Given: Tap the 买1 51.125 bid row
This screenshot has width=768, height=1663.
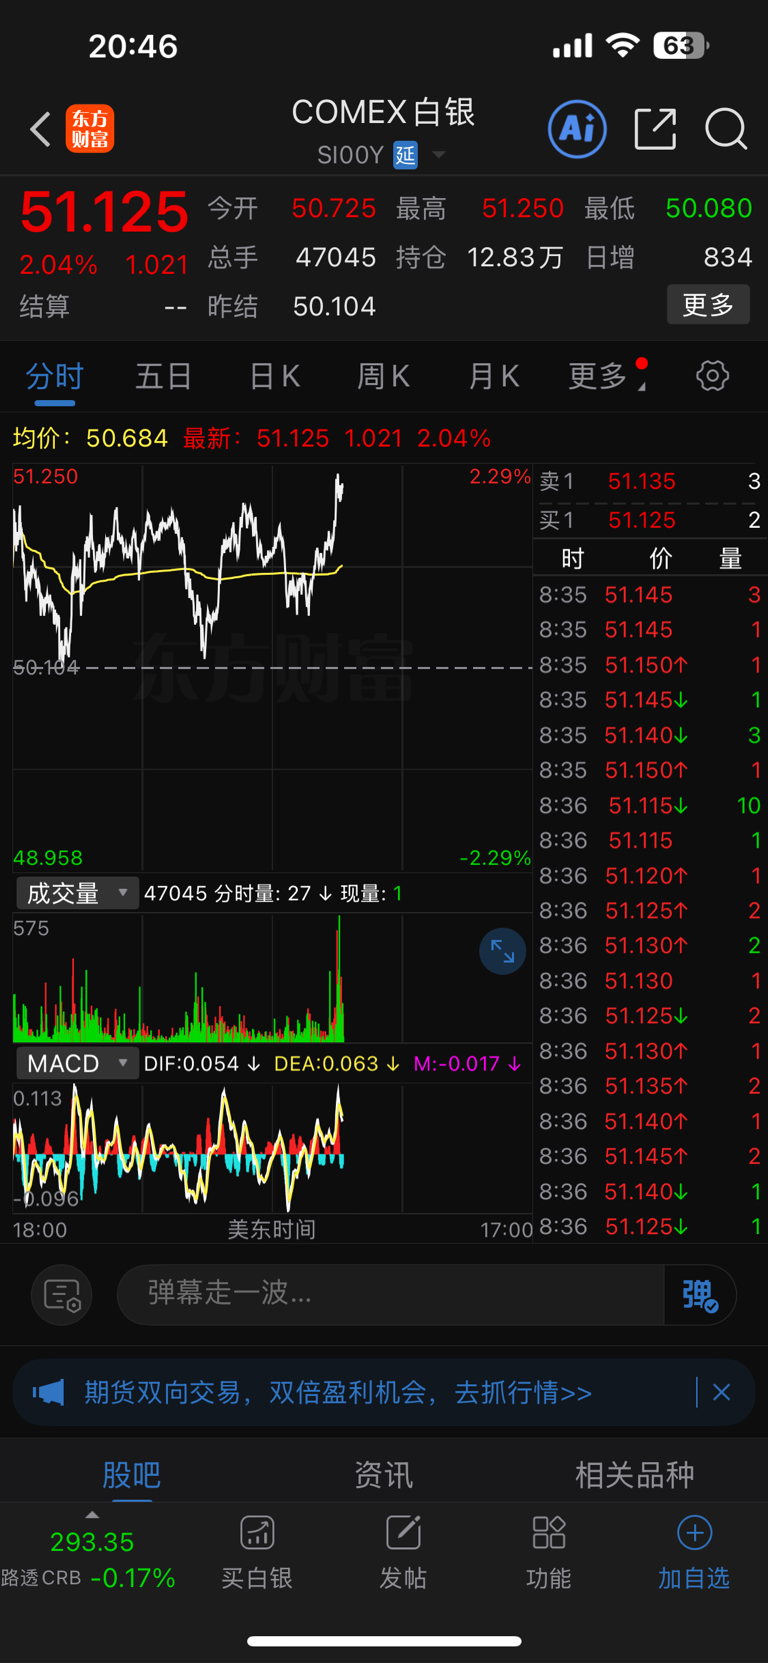Looking at the screenshot, I should tap(650, 520).
